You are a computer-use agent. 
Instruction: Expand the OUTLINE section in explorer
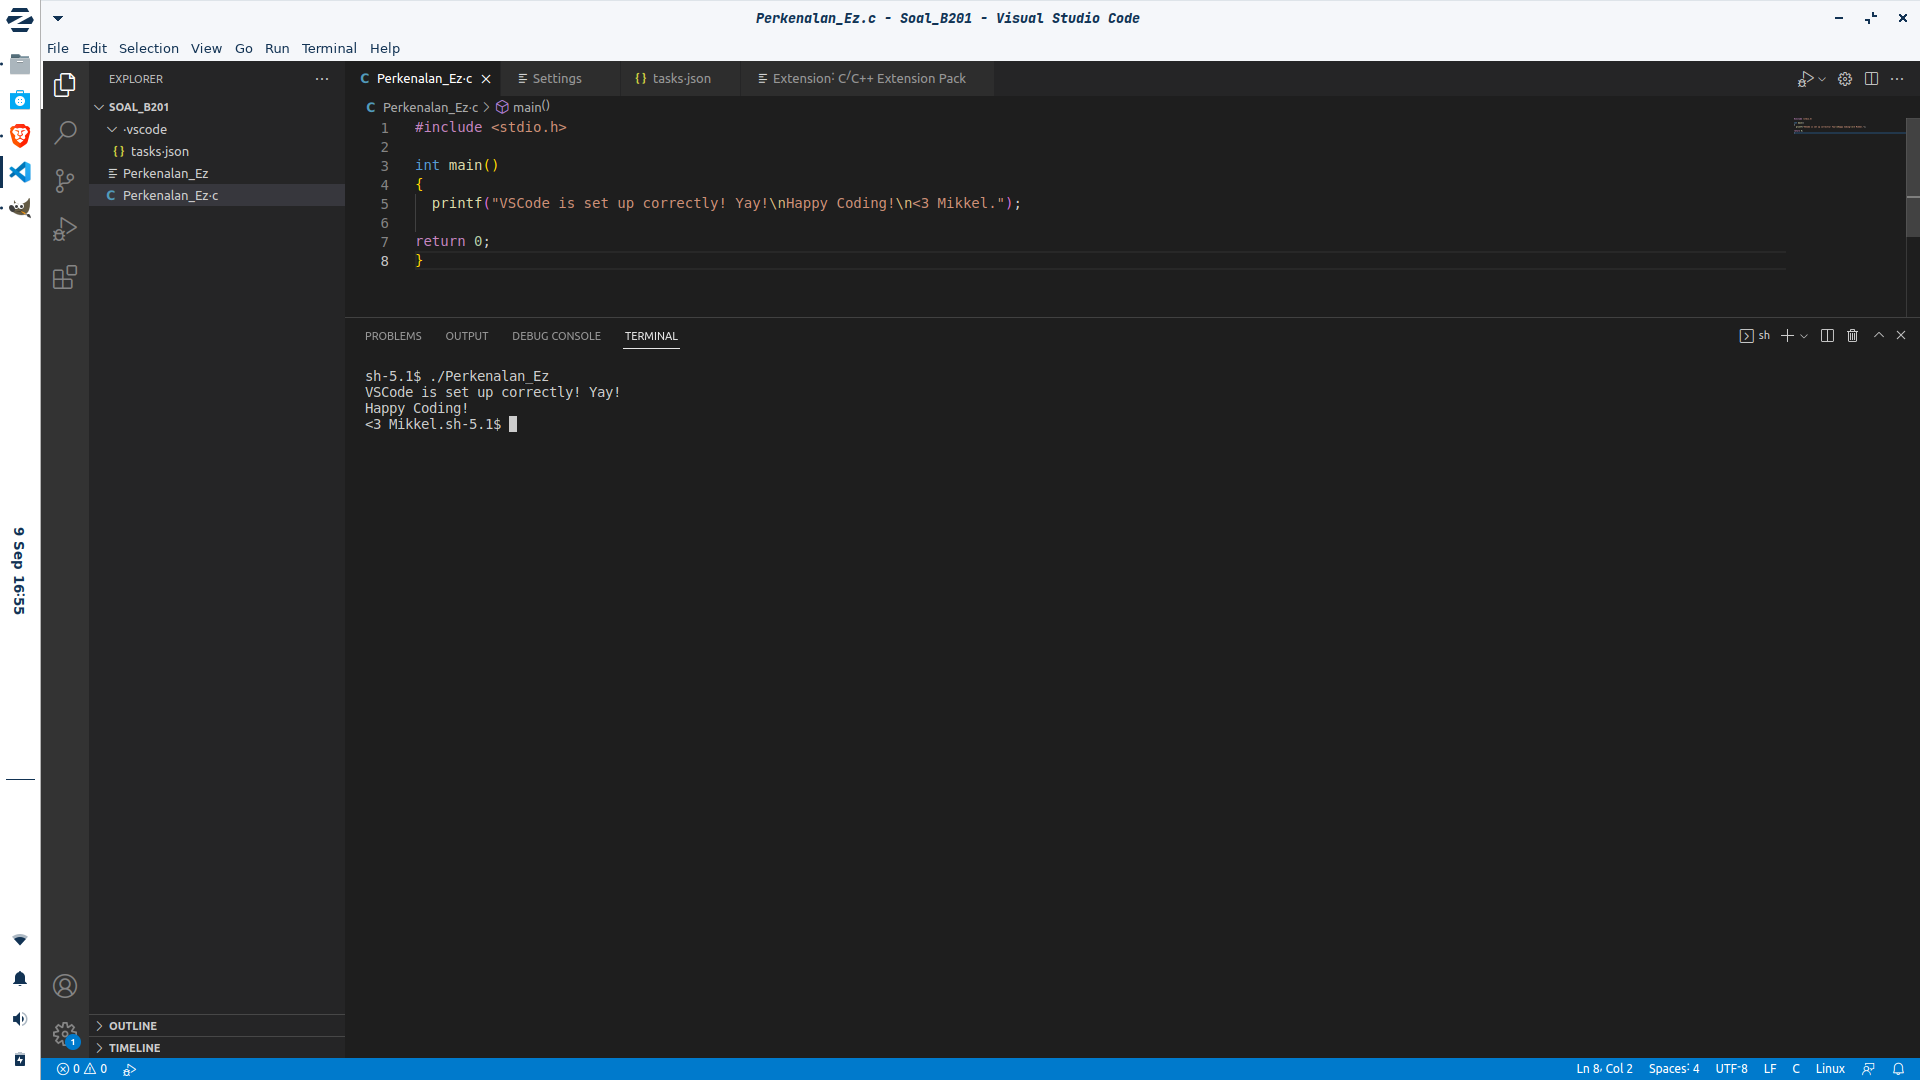pos(100,1025)
